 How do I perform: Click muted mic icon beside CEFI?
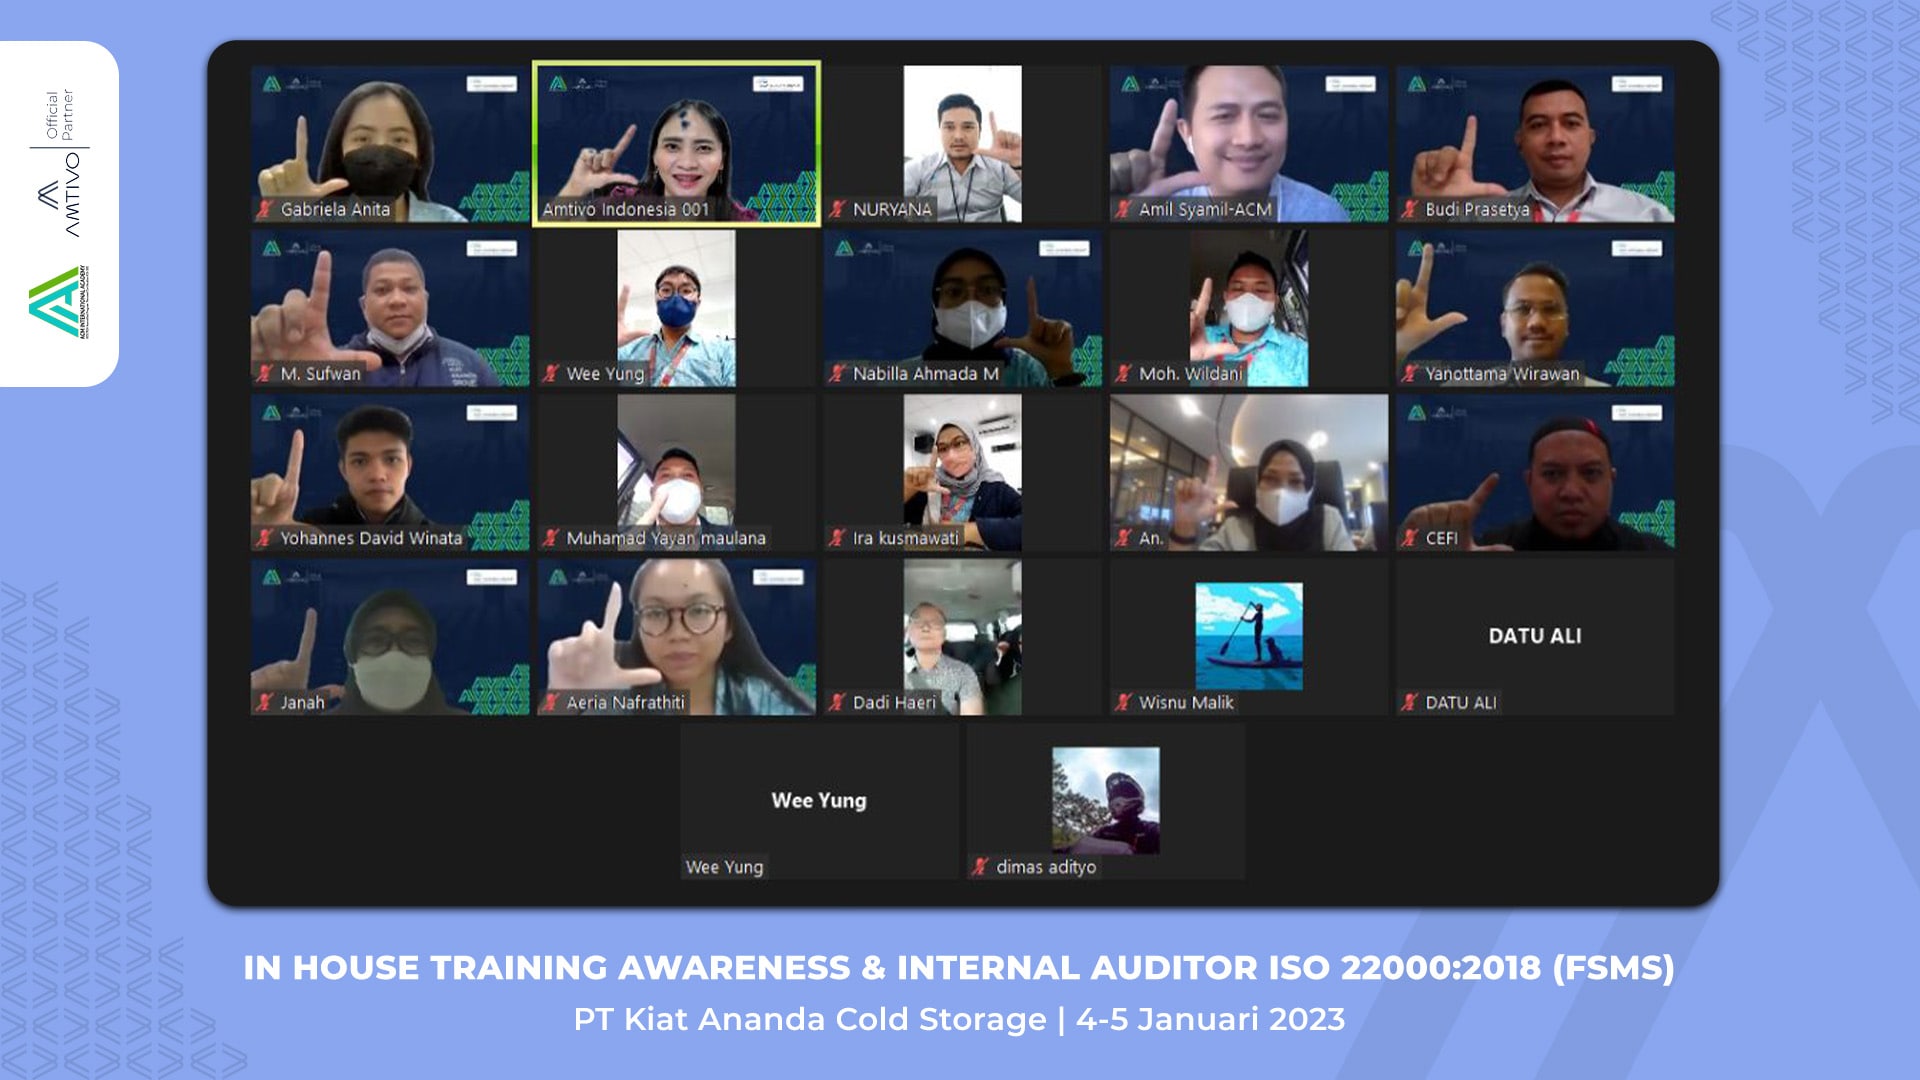(x=1410, y=538)
